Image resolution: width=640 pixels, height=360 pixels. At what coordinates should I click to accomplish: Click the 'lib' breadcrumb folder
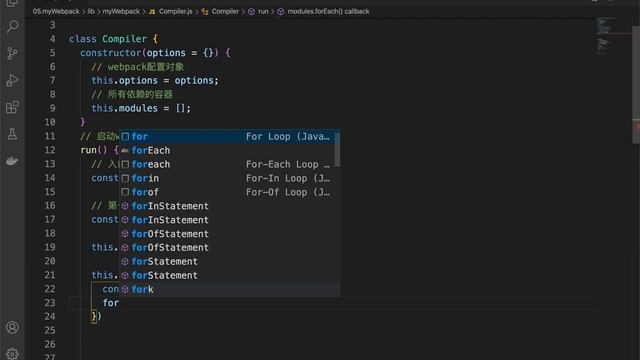coord(91,11)
